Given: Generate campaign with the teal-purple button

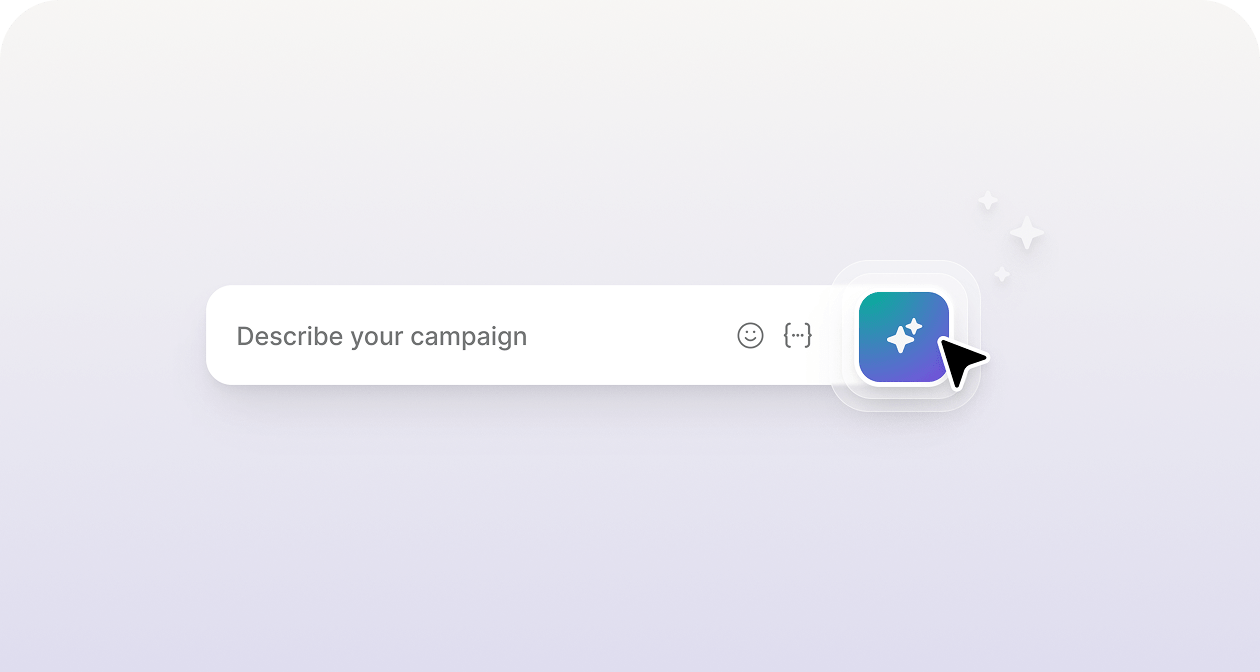Looking at the screenshot, I should point(904,337).
